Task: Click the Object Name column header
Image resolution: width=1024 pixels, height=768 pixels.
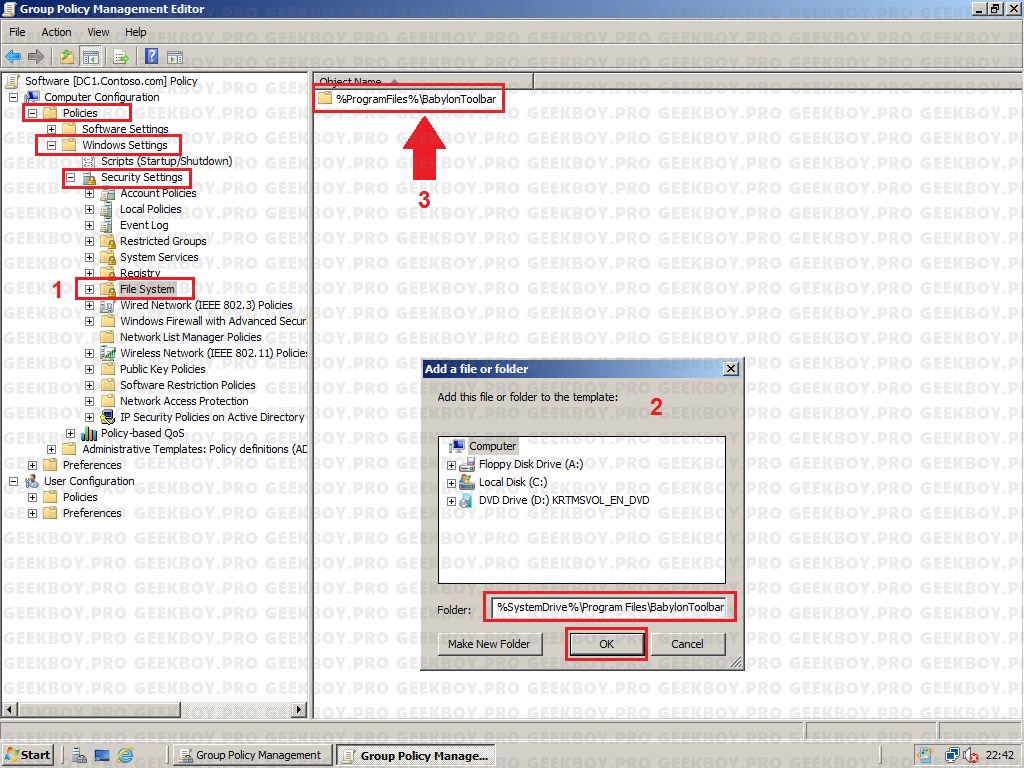Action: (x=424, y=81)
